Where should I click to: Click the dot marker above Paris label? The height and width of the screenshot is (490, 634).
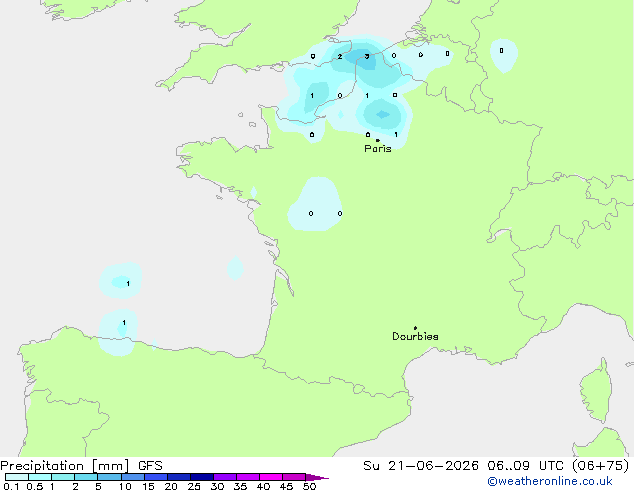pyautogui.click(x=378, y=140)
